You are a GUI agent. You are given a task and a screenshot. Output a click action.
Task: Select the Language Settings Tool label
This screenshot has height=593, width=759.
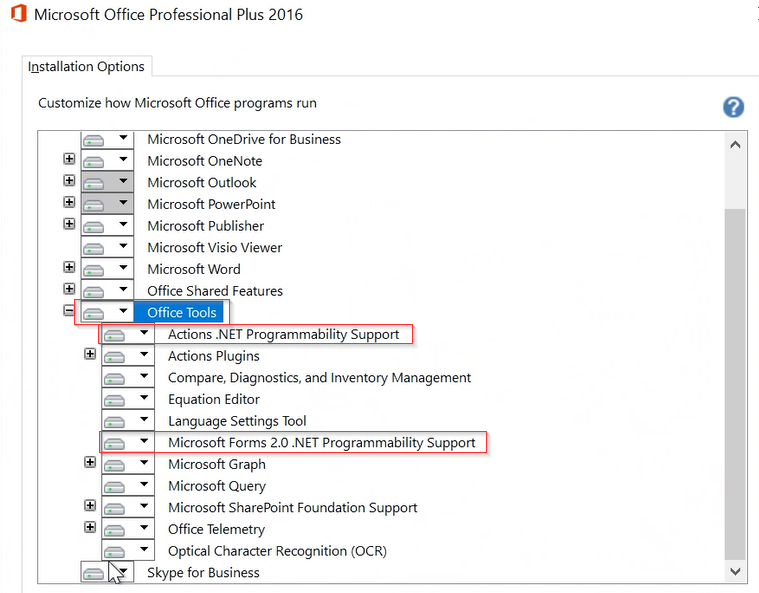tap(237, 421)
